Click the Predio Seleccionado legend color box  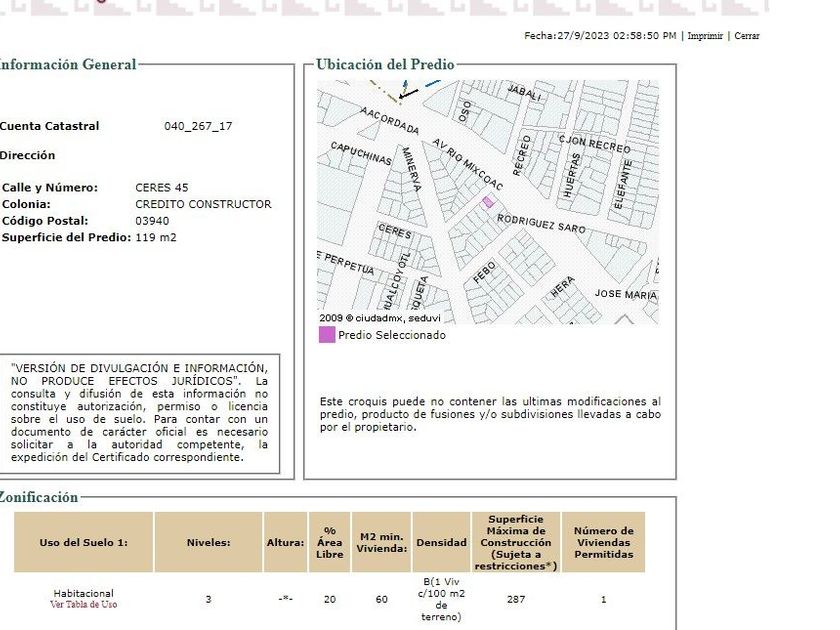click(326, 335)
